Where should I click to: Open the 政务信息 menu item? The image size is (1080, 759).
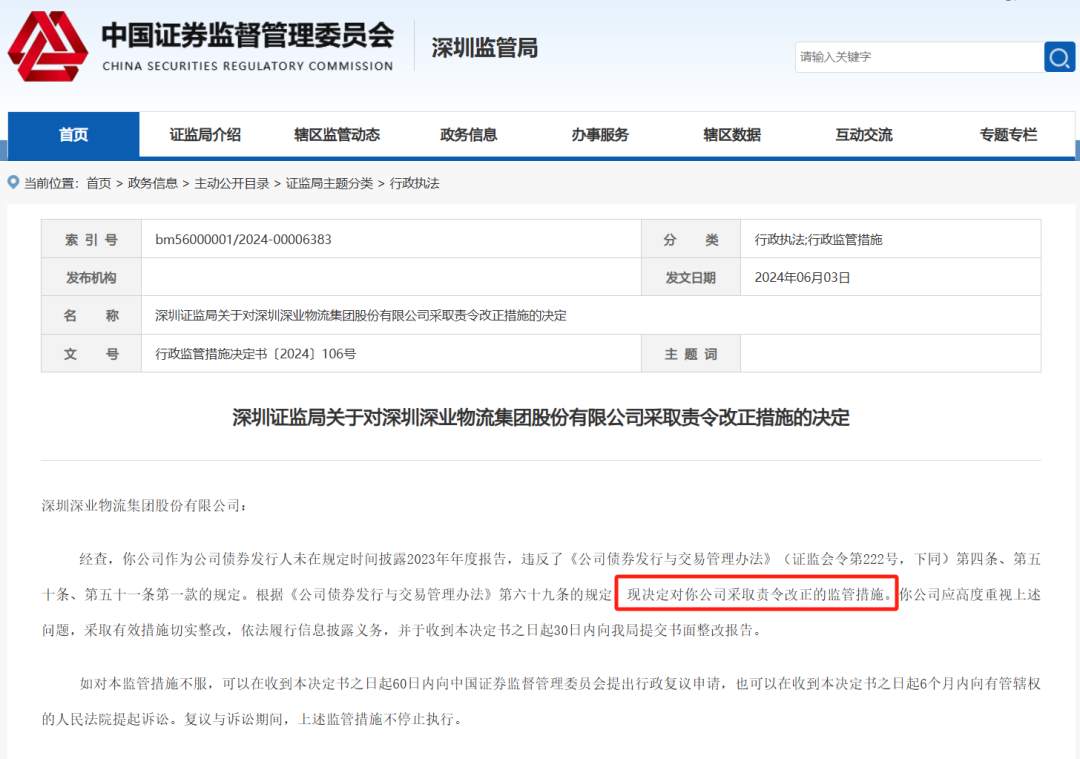coord(468,134)
